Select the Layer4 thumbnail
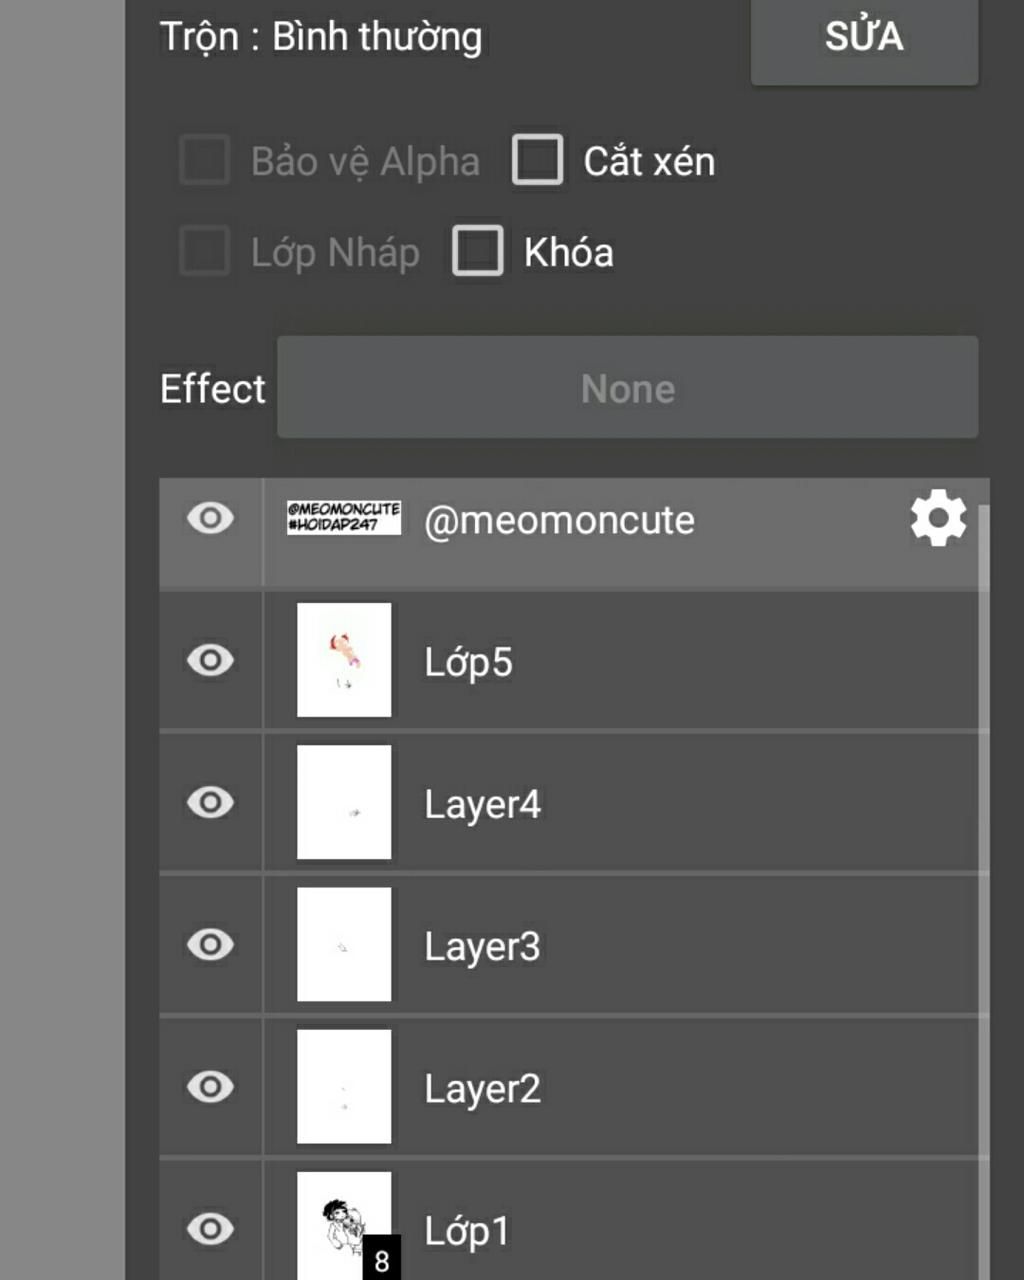Image resolution: width=1024 pixels, height=1280 pixels. pos(344,802)
